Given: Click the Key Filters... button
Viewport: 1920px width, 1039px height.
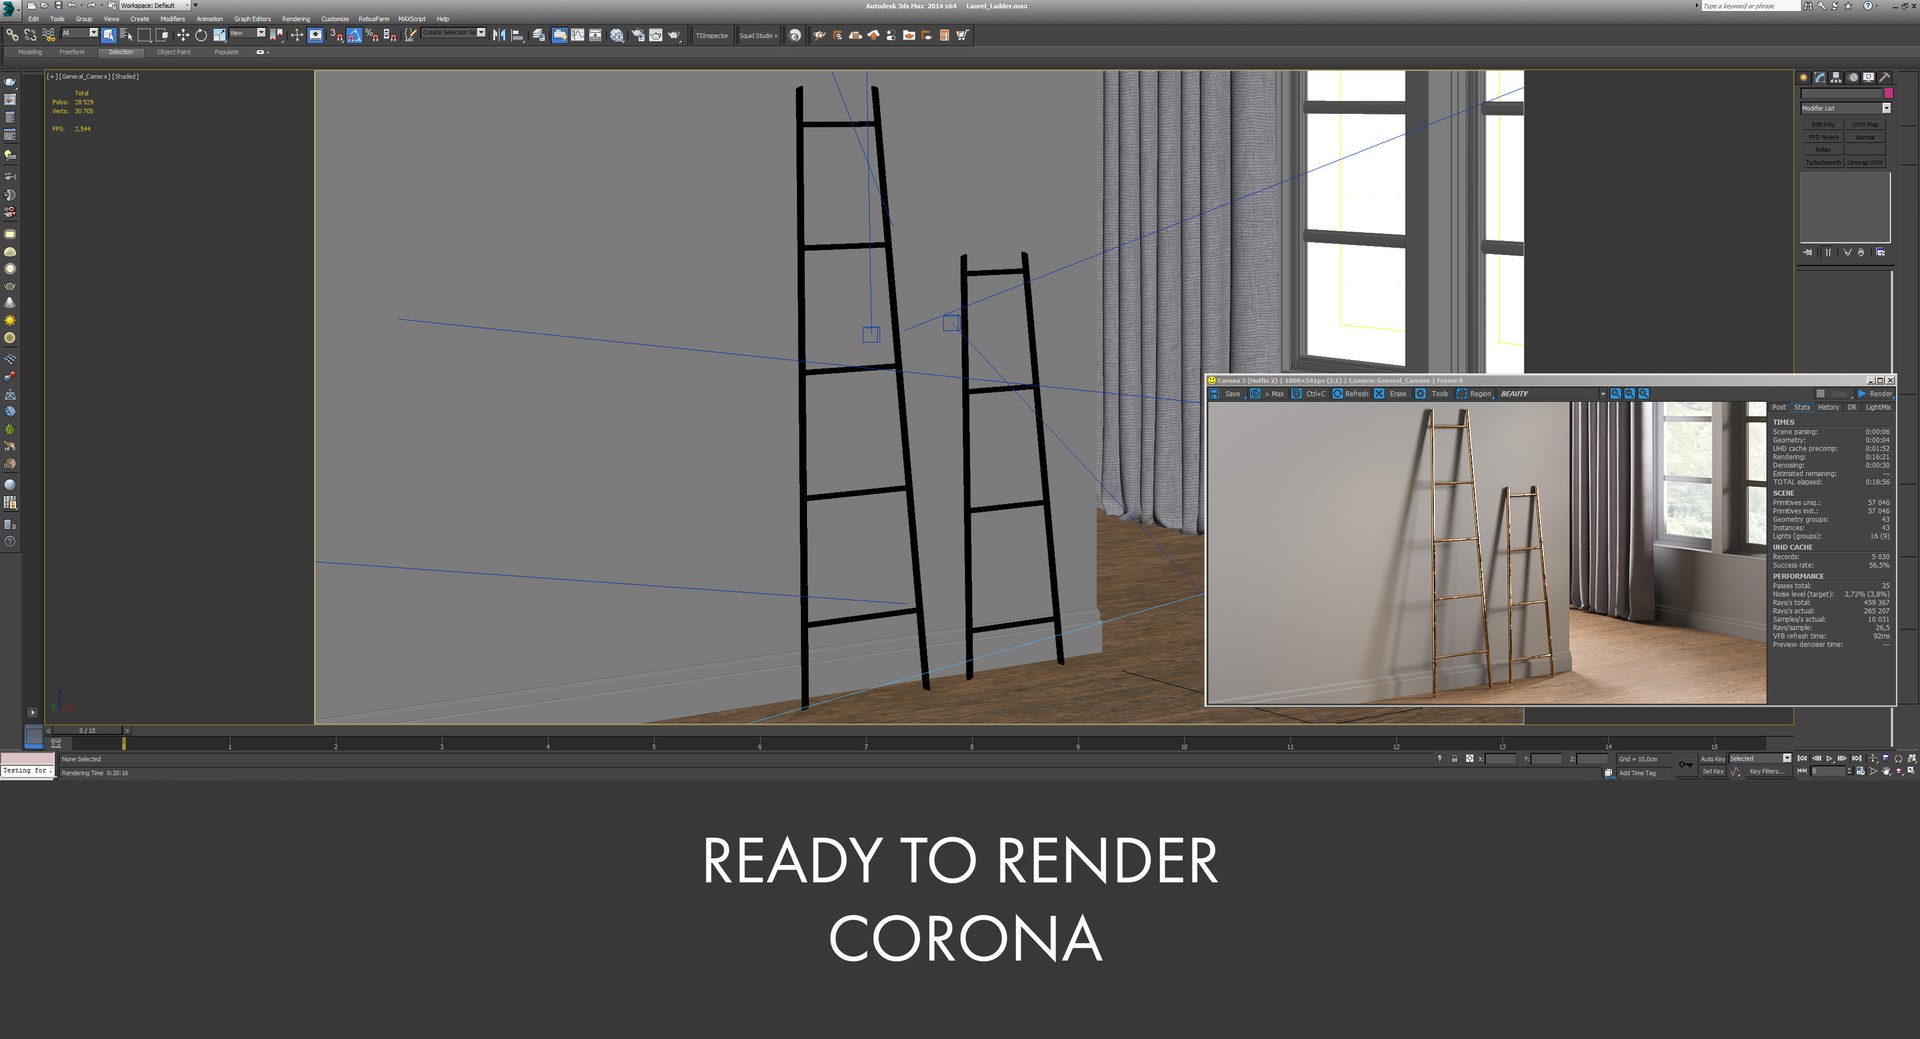Looking at the screenshot, I should click(x=1766, y=771).
